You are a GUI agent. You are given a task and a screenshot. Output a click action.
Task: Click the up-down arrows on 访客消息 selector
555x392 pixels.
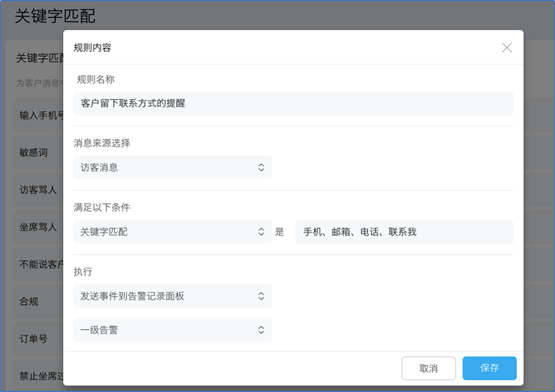261,167
